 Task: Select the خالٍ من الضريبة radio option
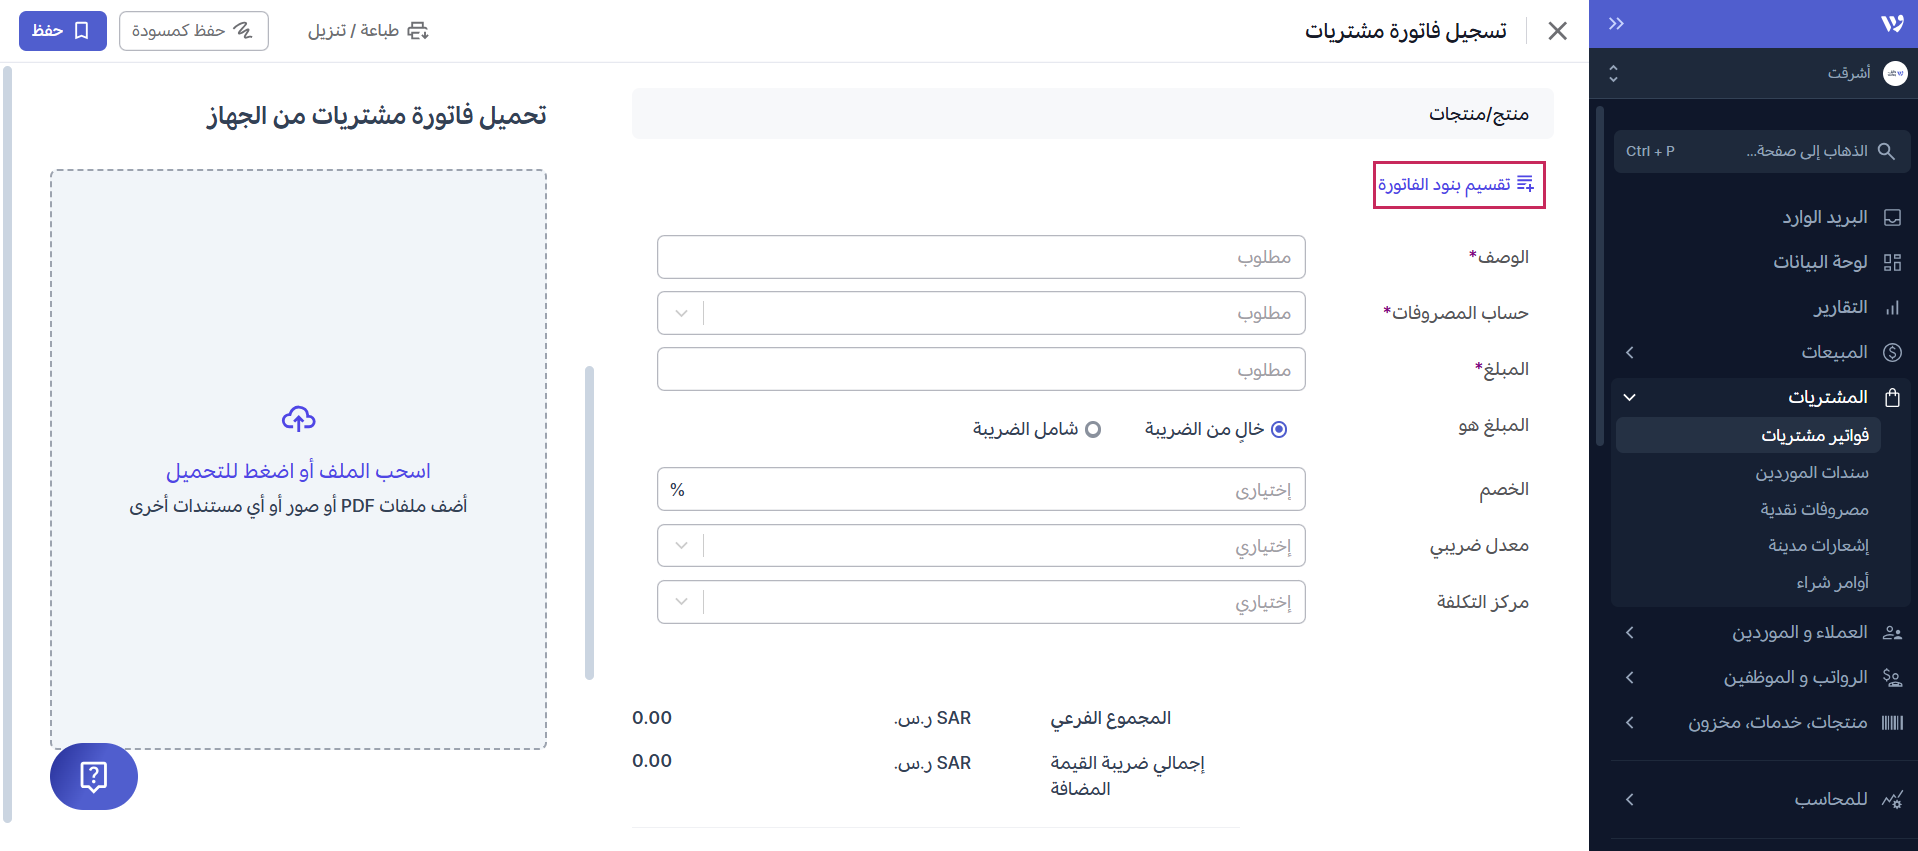pos(1278,429)
